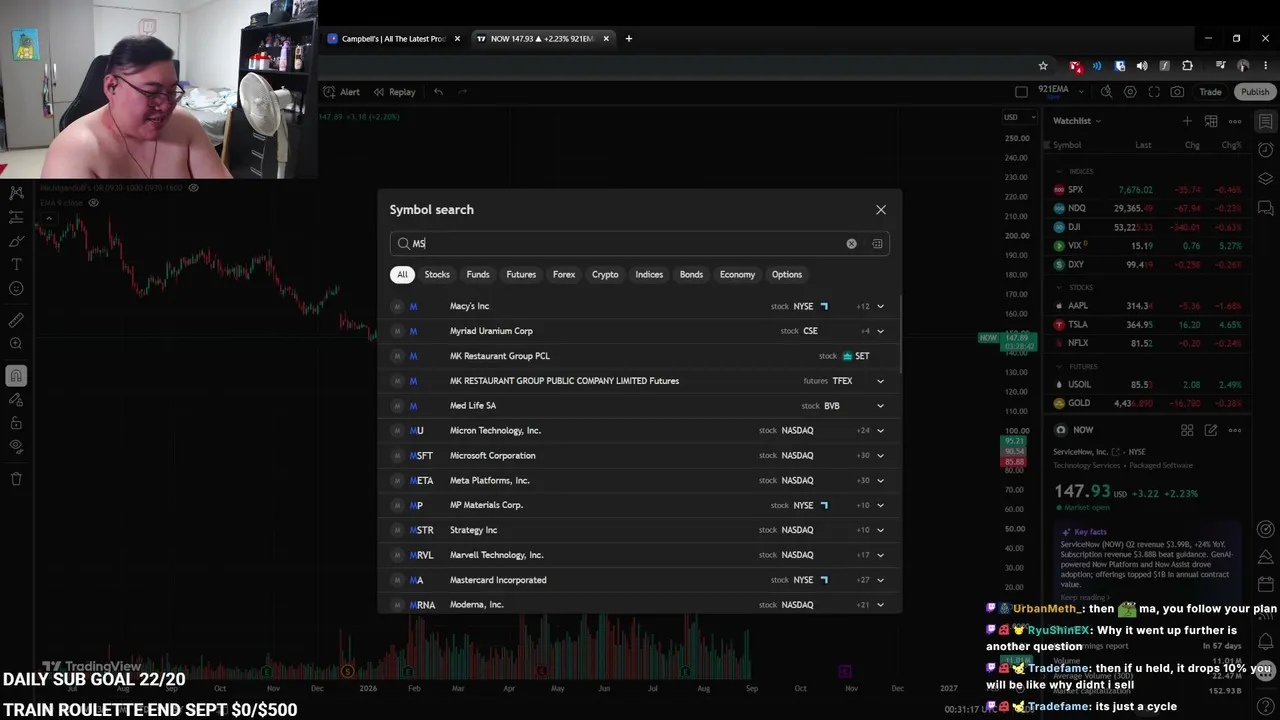1280x720 pixels.
Task: Open watchlist advanced view icon
Action: pyautogui.click(x=1211, y=121)
